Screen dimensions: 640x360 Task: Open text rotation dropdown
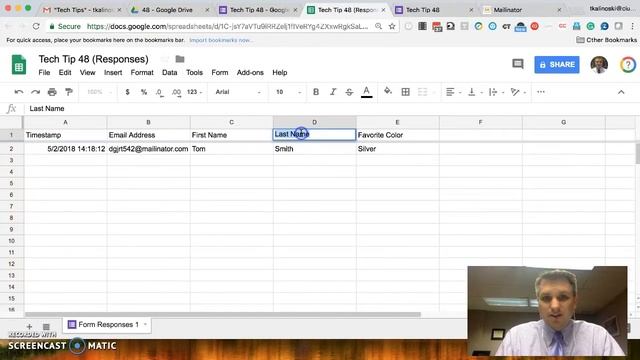(x=518, y=92)
